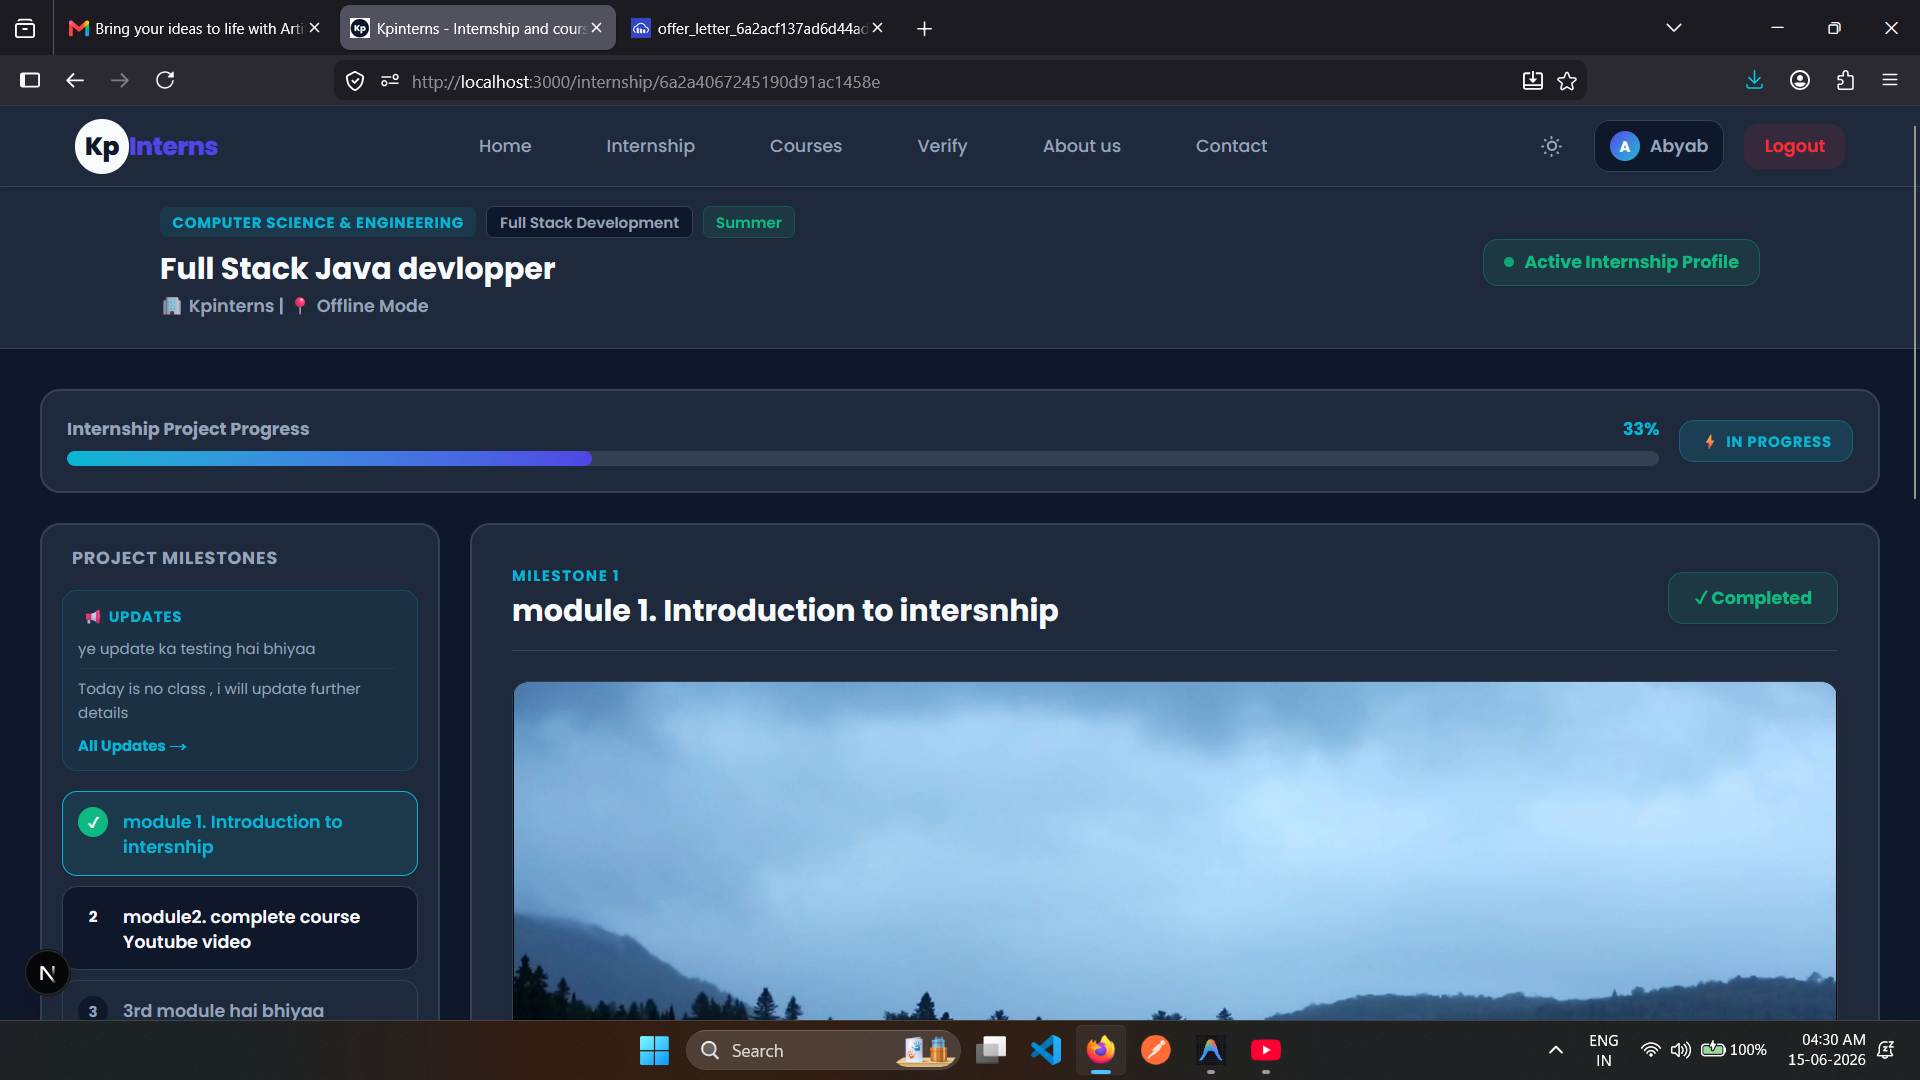Click the green checkmark on module 1
Viewport: 1920px width, 1080px height.
(93, 822)
